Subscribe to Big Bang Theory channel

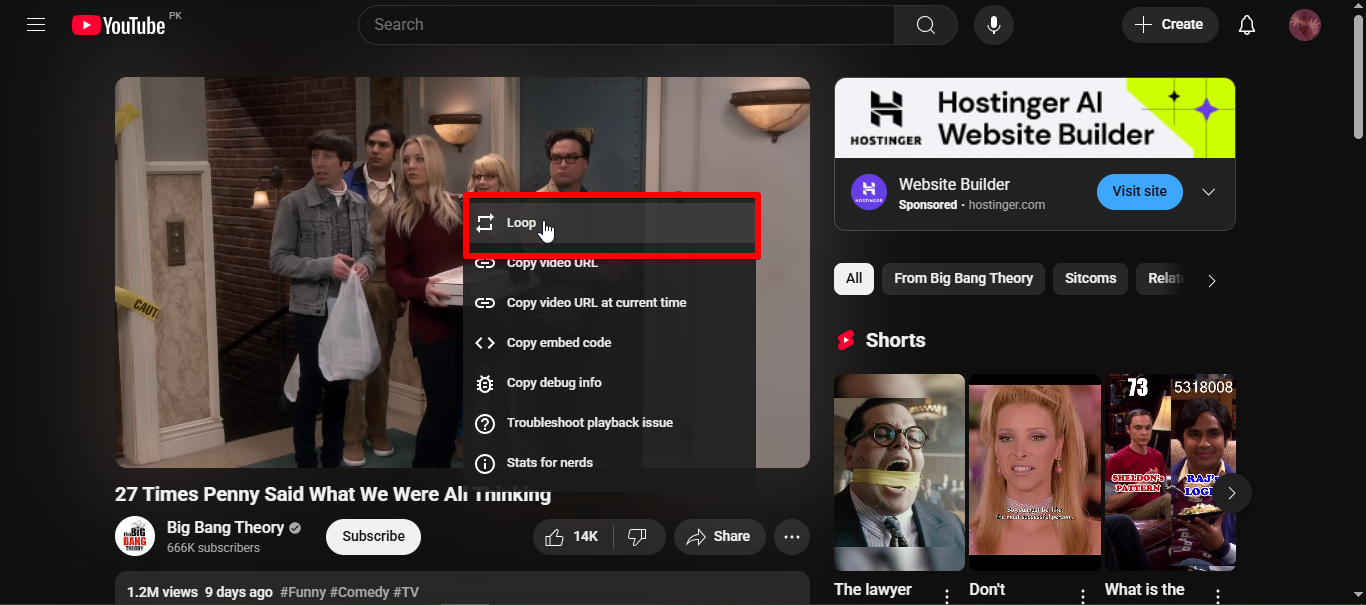coord(373,537)
